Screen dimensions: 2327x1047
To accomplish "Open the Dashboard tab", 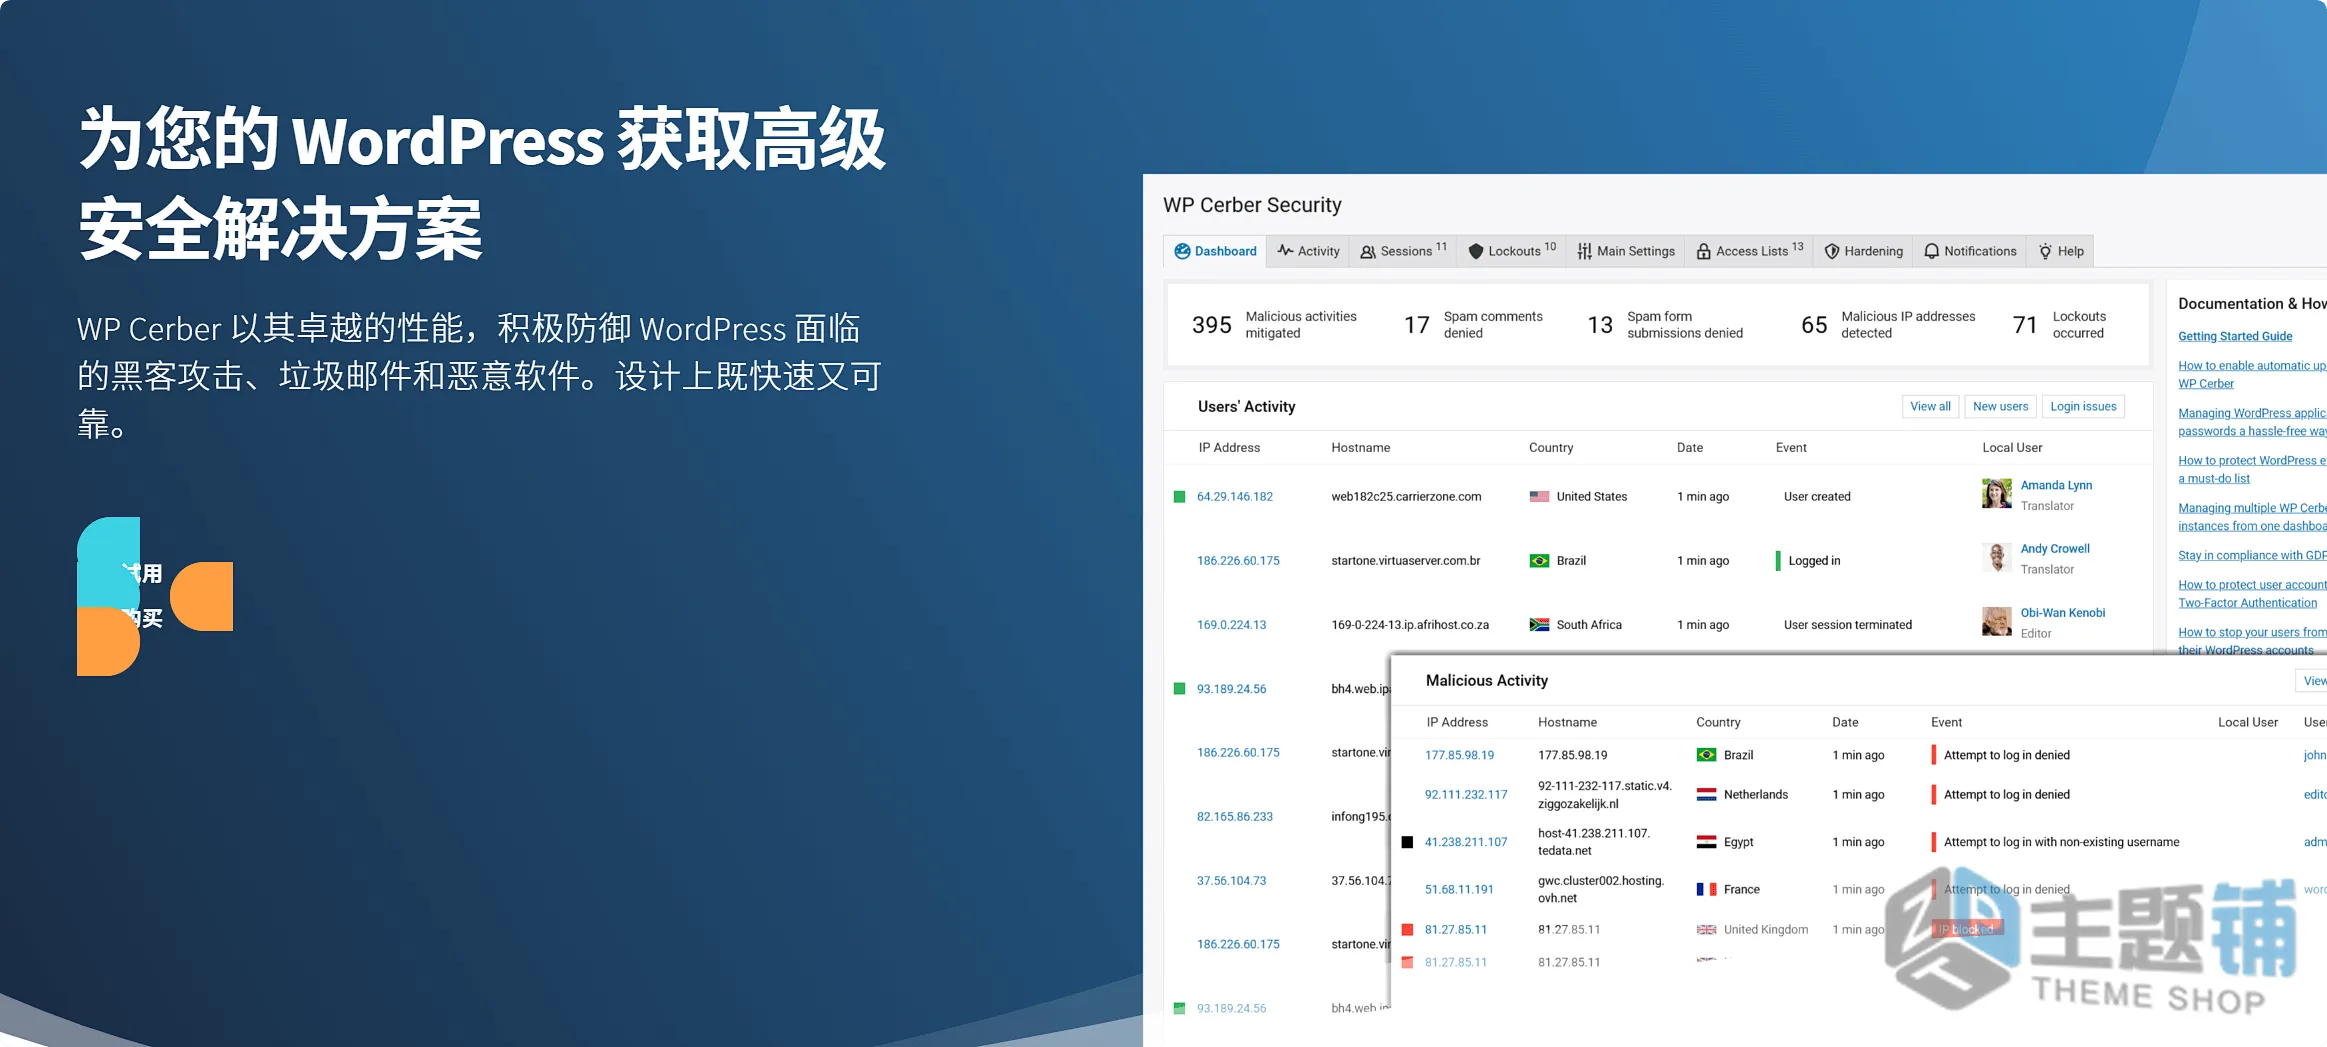I will [x=1215, y=251].
